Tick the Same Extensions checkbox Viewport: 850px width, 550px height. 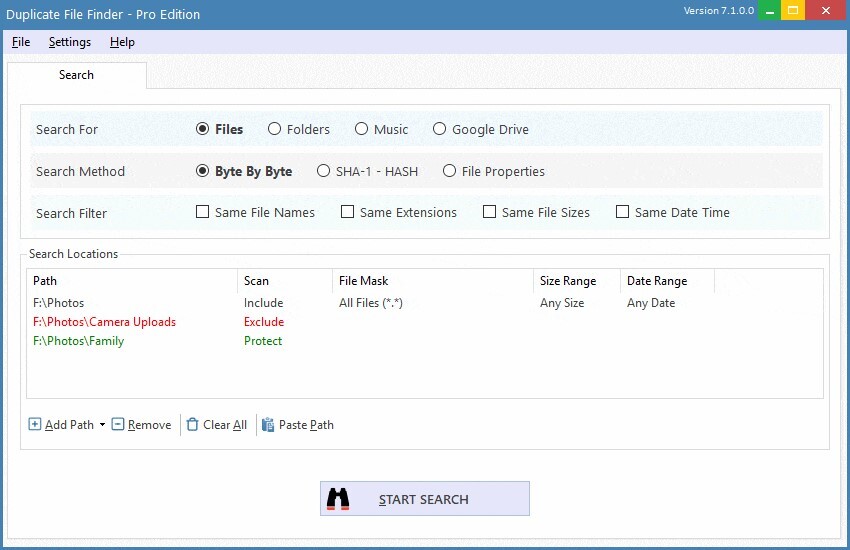(x=348, y=212)
